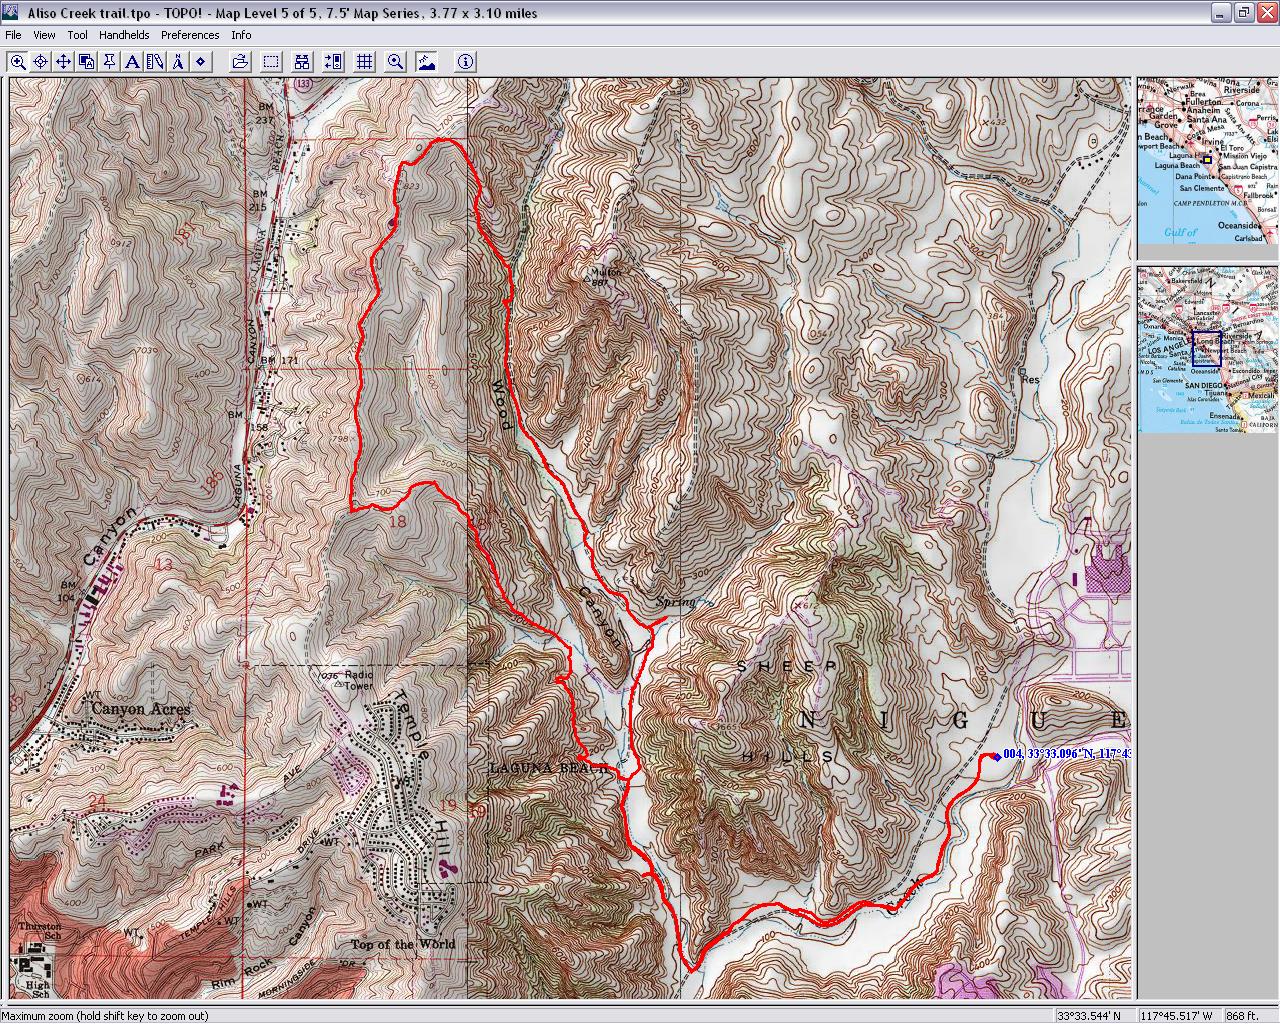Click the Spring label on map
Image resolution: width=1280 pixels, height=1024 pixels.
pos(675,602)
